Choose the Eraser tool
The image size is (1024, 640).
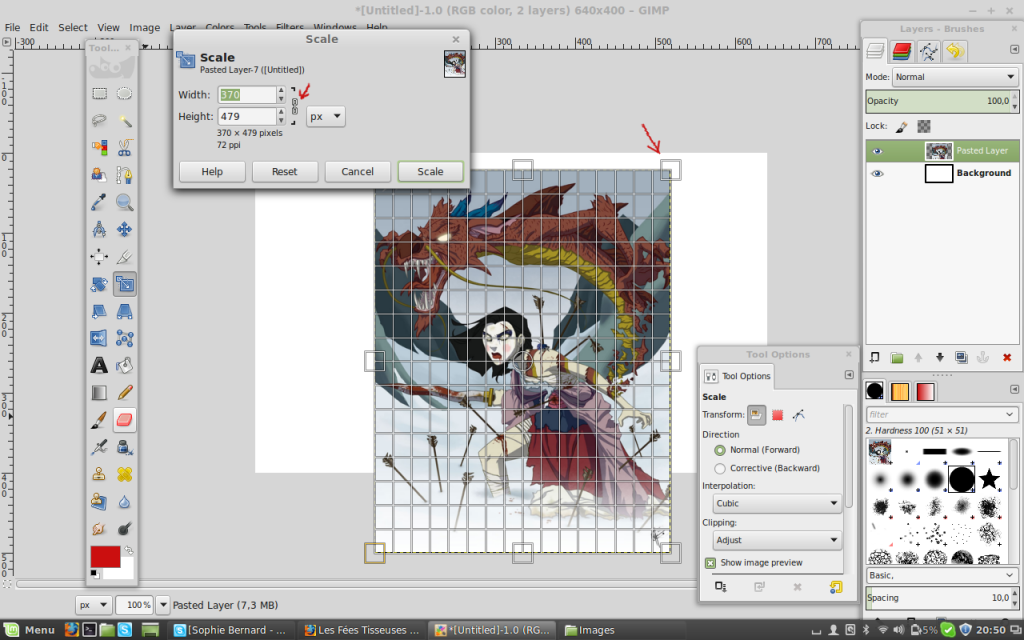point(124,420)
